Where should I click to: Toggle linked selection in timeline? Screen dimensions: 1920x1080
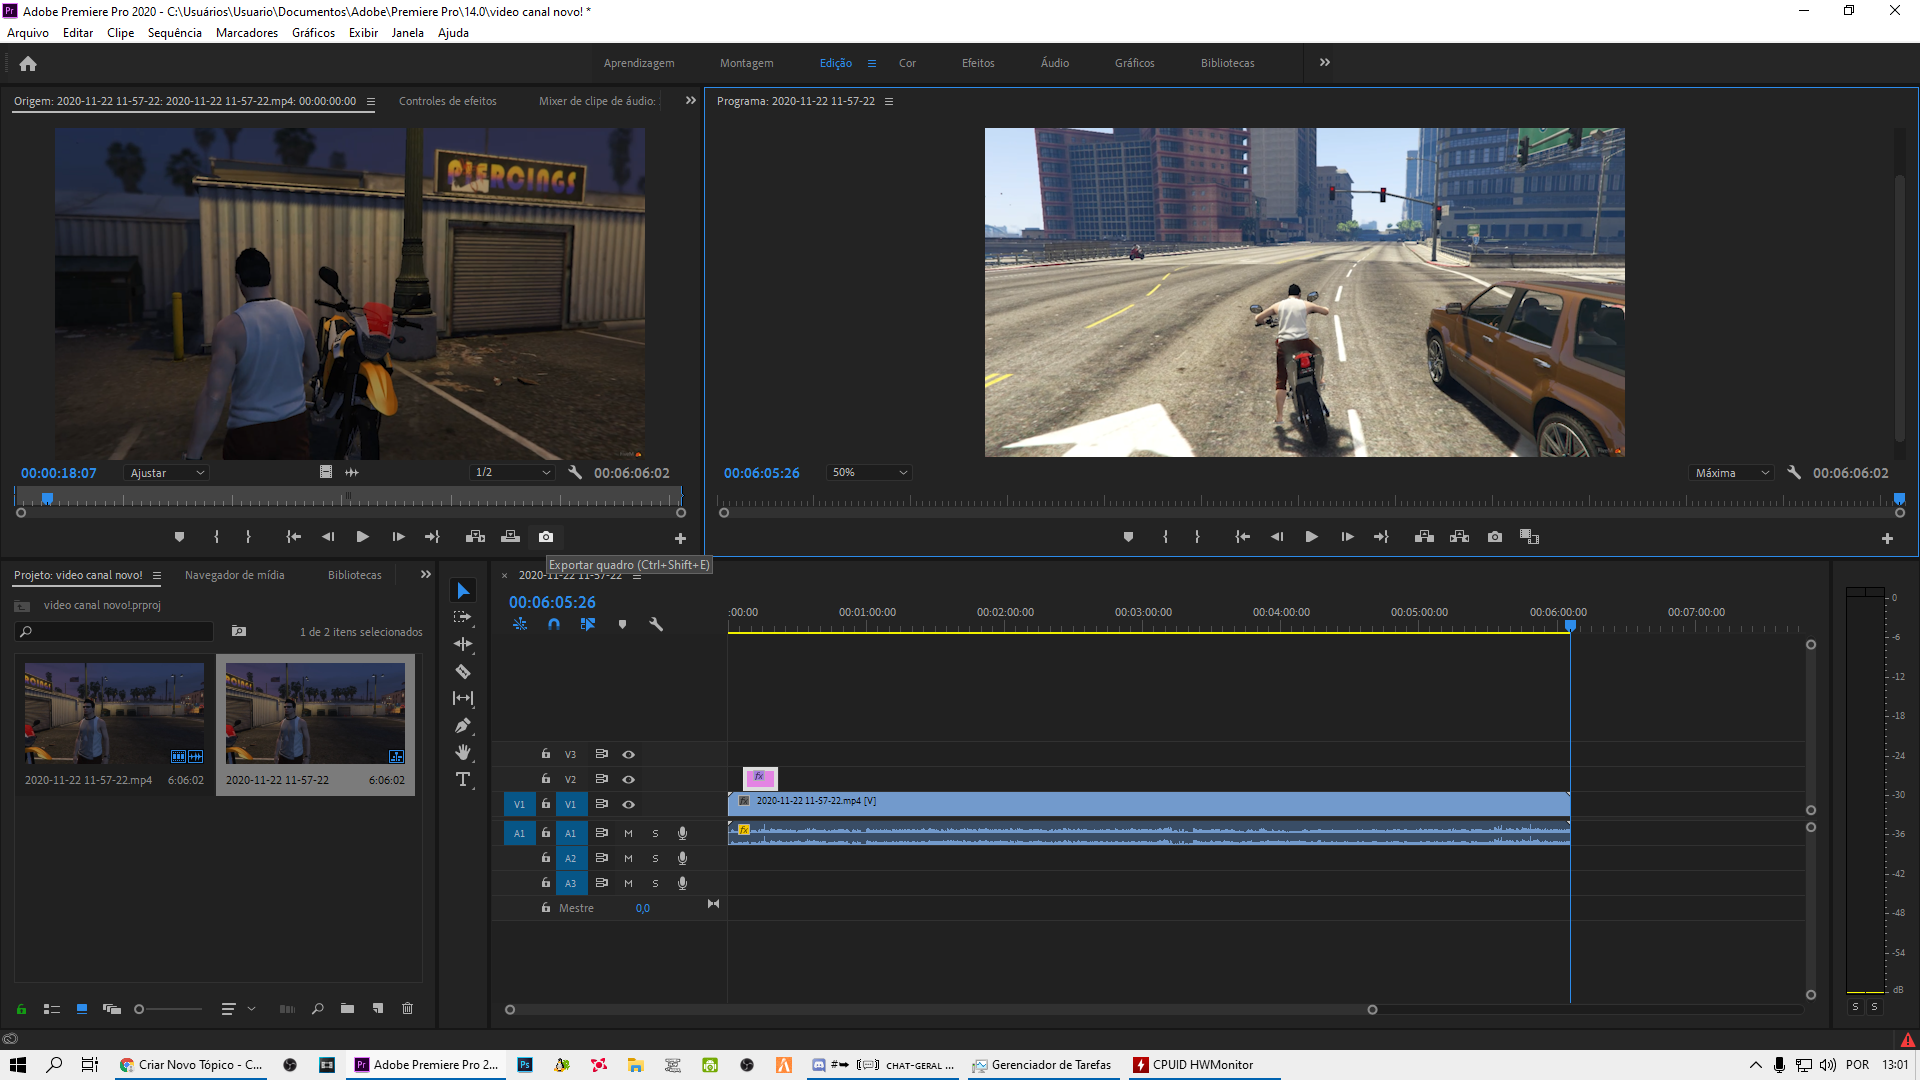(588, 624)
